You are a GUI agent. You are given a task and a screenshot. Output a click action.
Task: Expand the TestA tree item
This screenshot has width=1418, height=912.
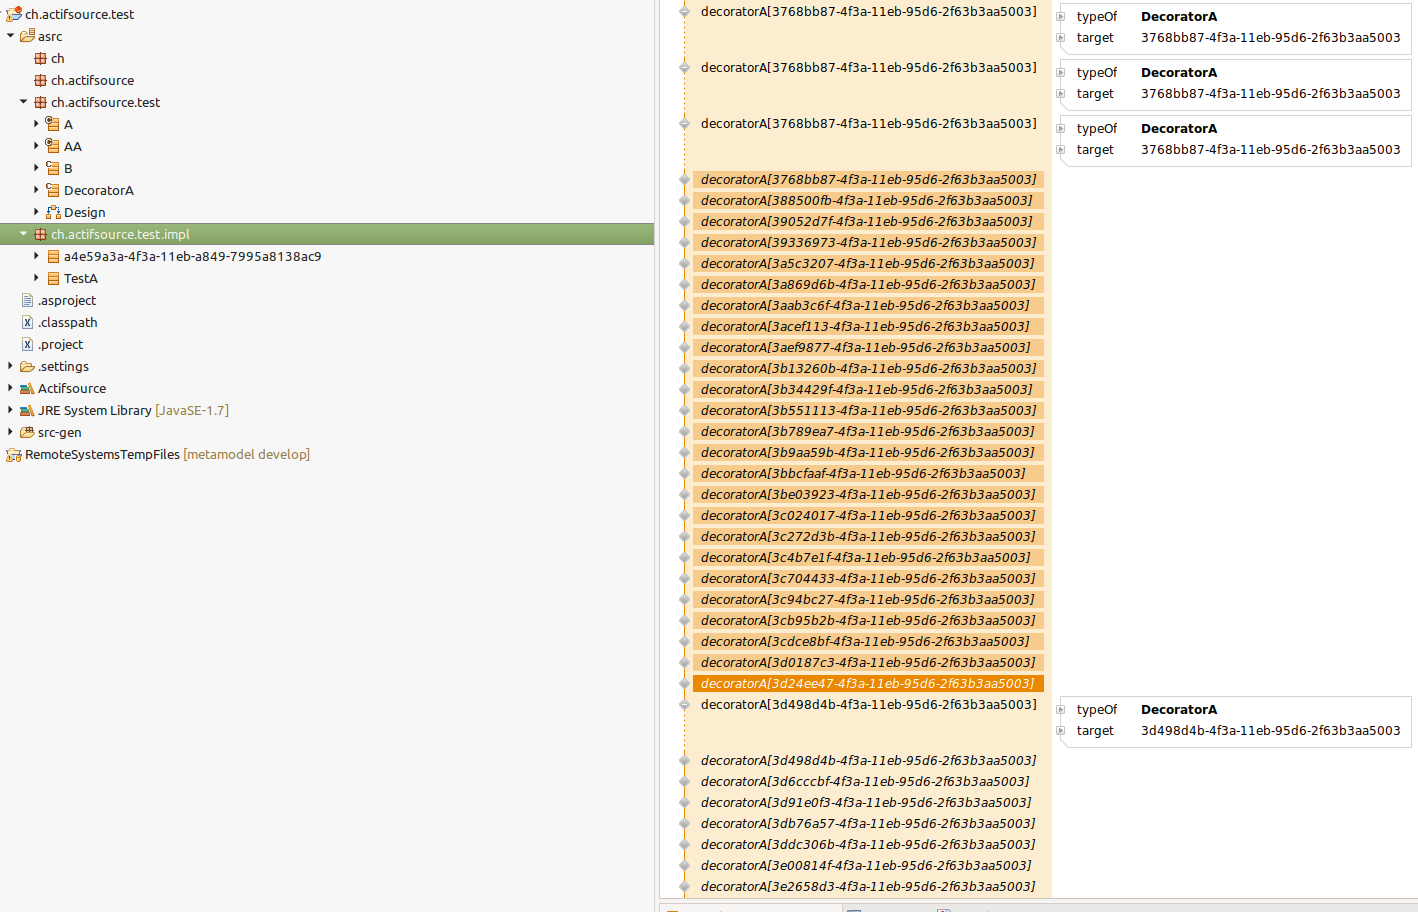(x=38, y=278)
